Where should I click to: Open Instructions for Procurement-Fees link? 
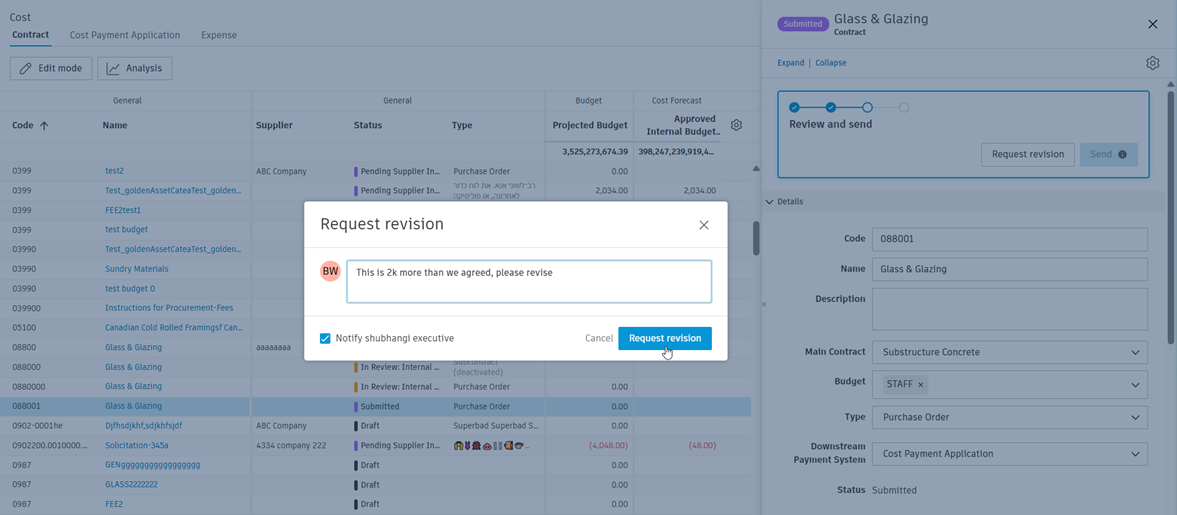pyautogui.click(x=169, y=308)
